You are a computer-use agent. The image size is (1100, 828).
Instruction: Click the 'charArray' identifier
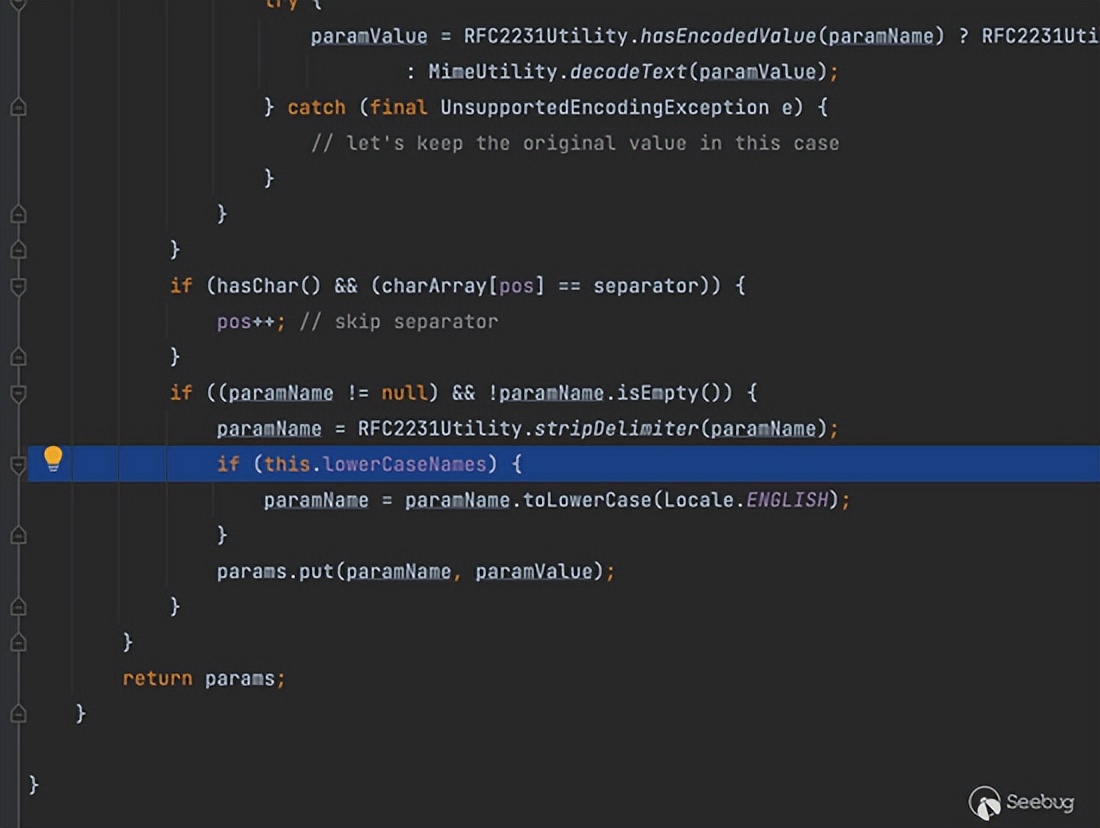434,286
